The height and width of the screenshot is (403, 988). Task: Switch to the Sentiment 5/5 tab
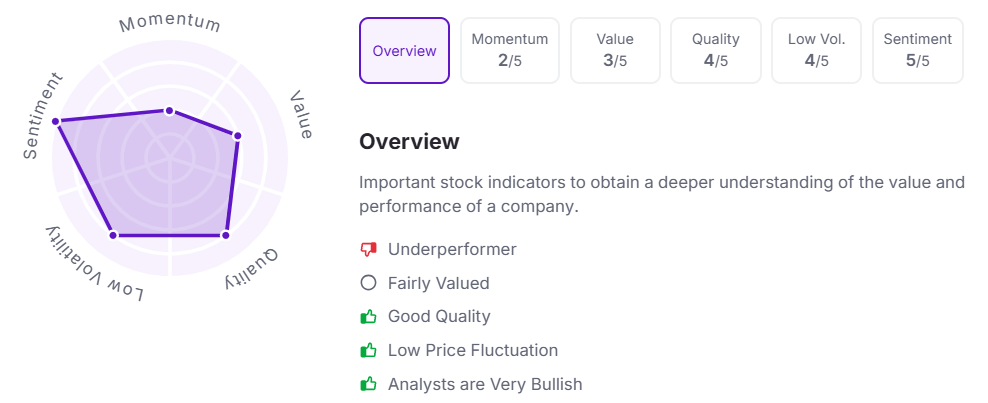point(917,50)
